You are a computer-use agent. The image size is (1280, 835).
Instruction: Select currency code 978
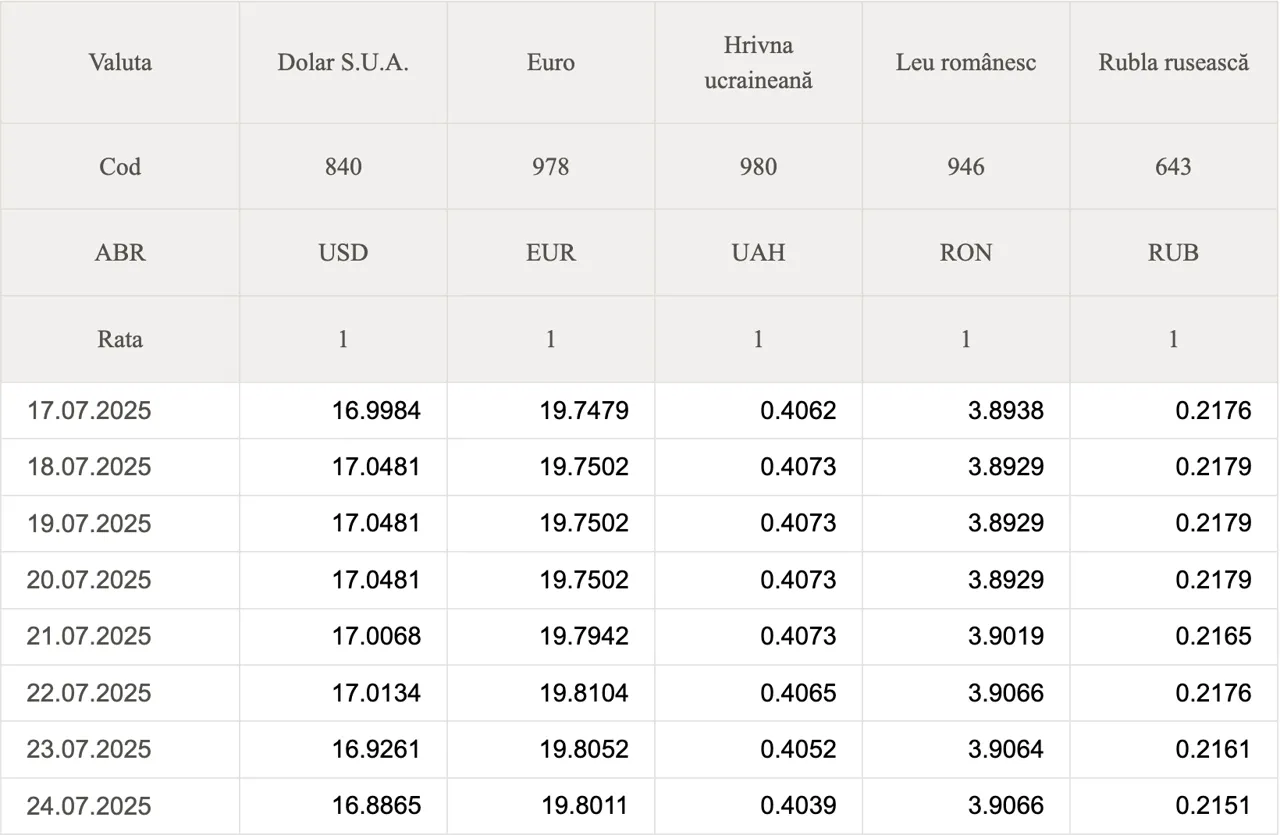coord(551,166)
